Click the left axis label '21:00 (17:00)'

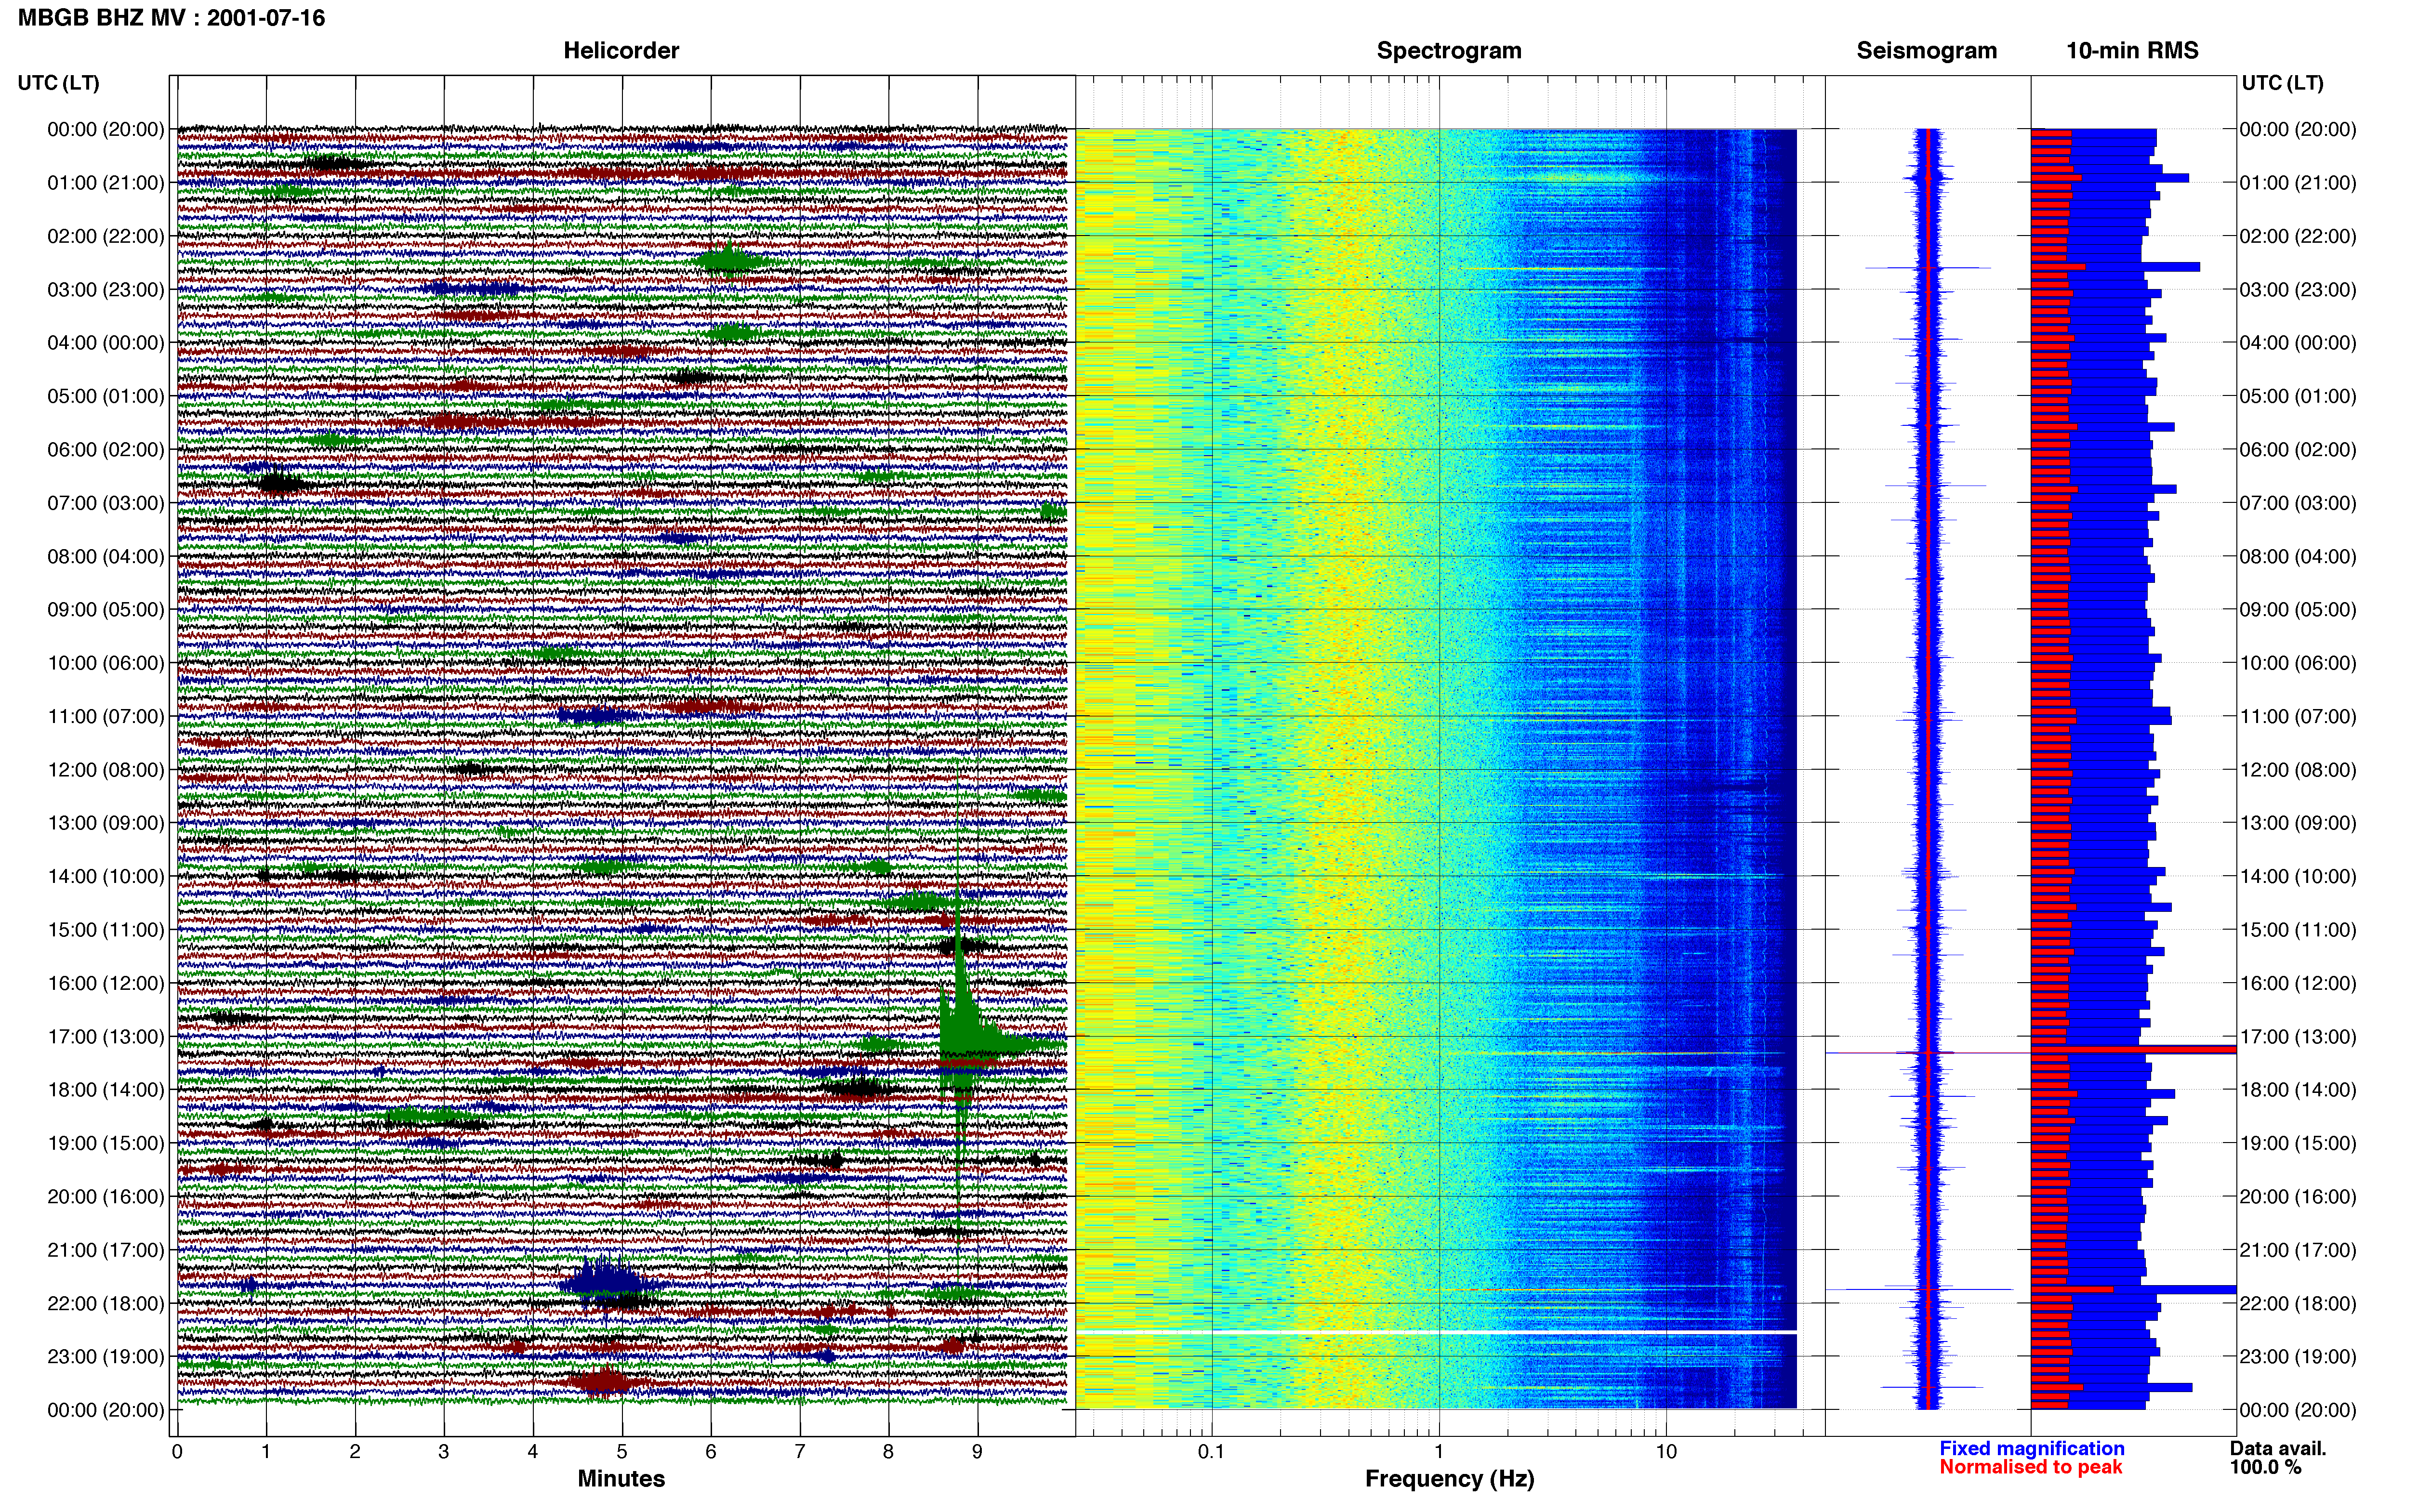pos(105,1249)
